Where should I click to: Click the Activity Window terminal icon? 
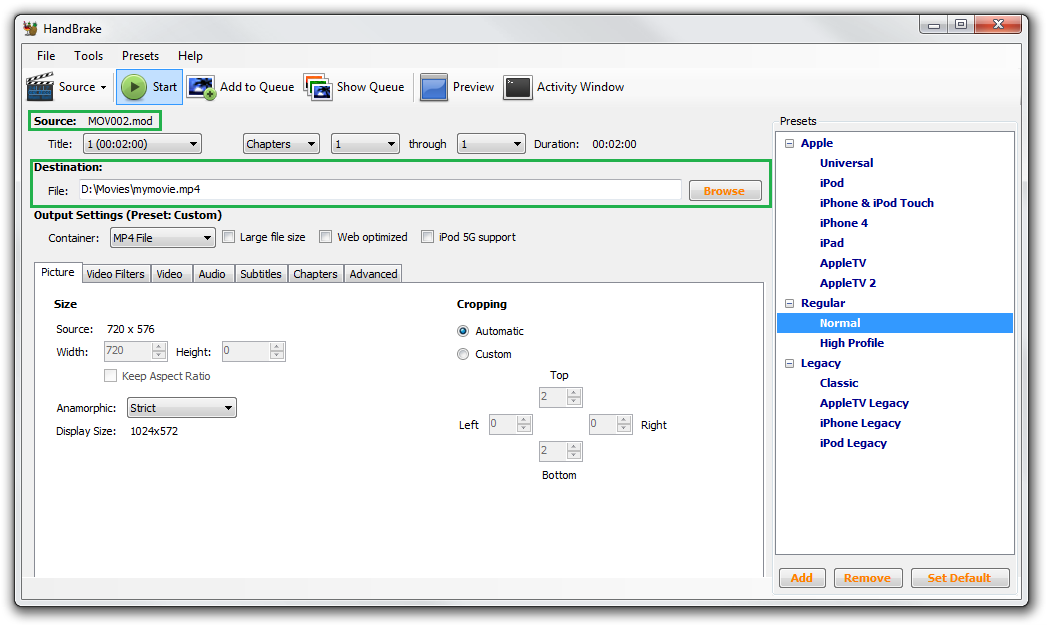(x=517, y=87)
